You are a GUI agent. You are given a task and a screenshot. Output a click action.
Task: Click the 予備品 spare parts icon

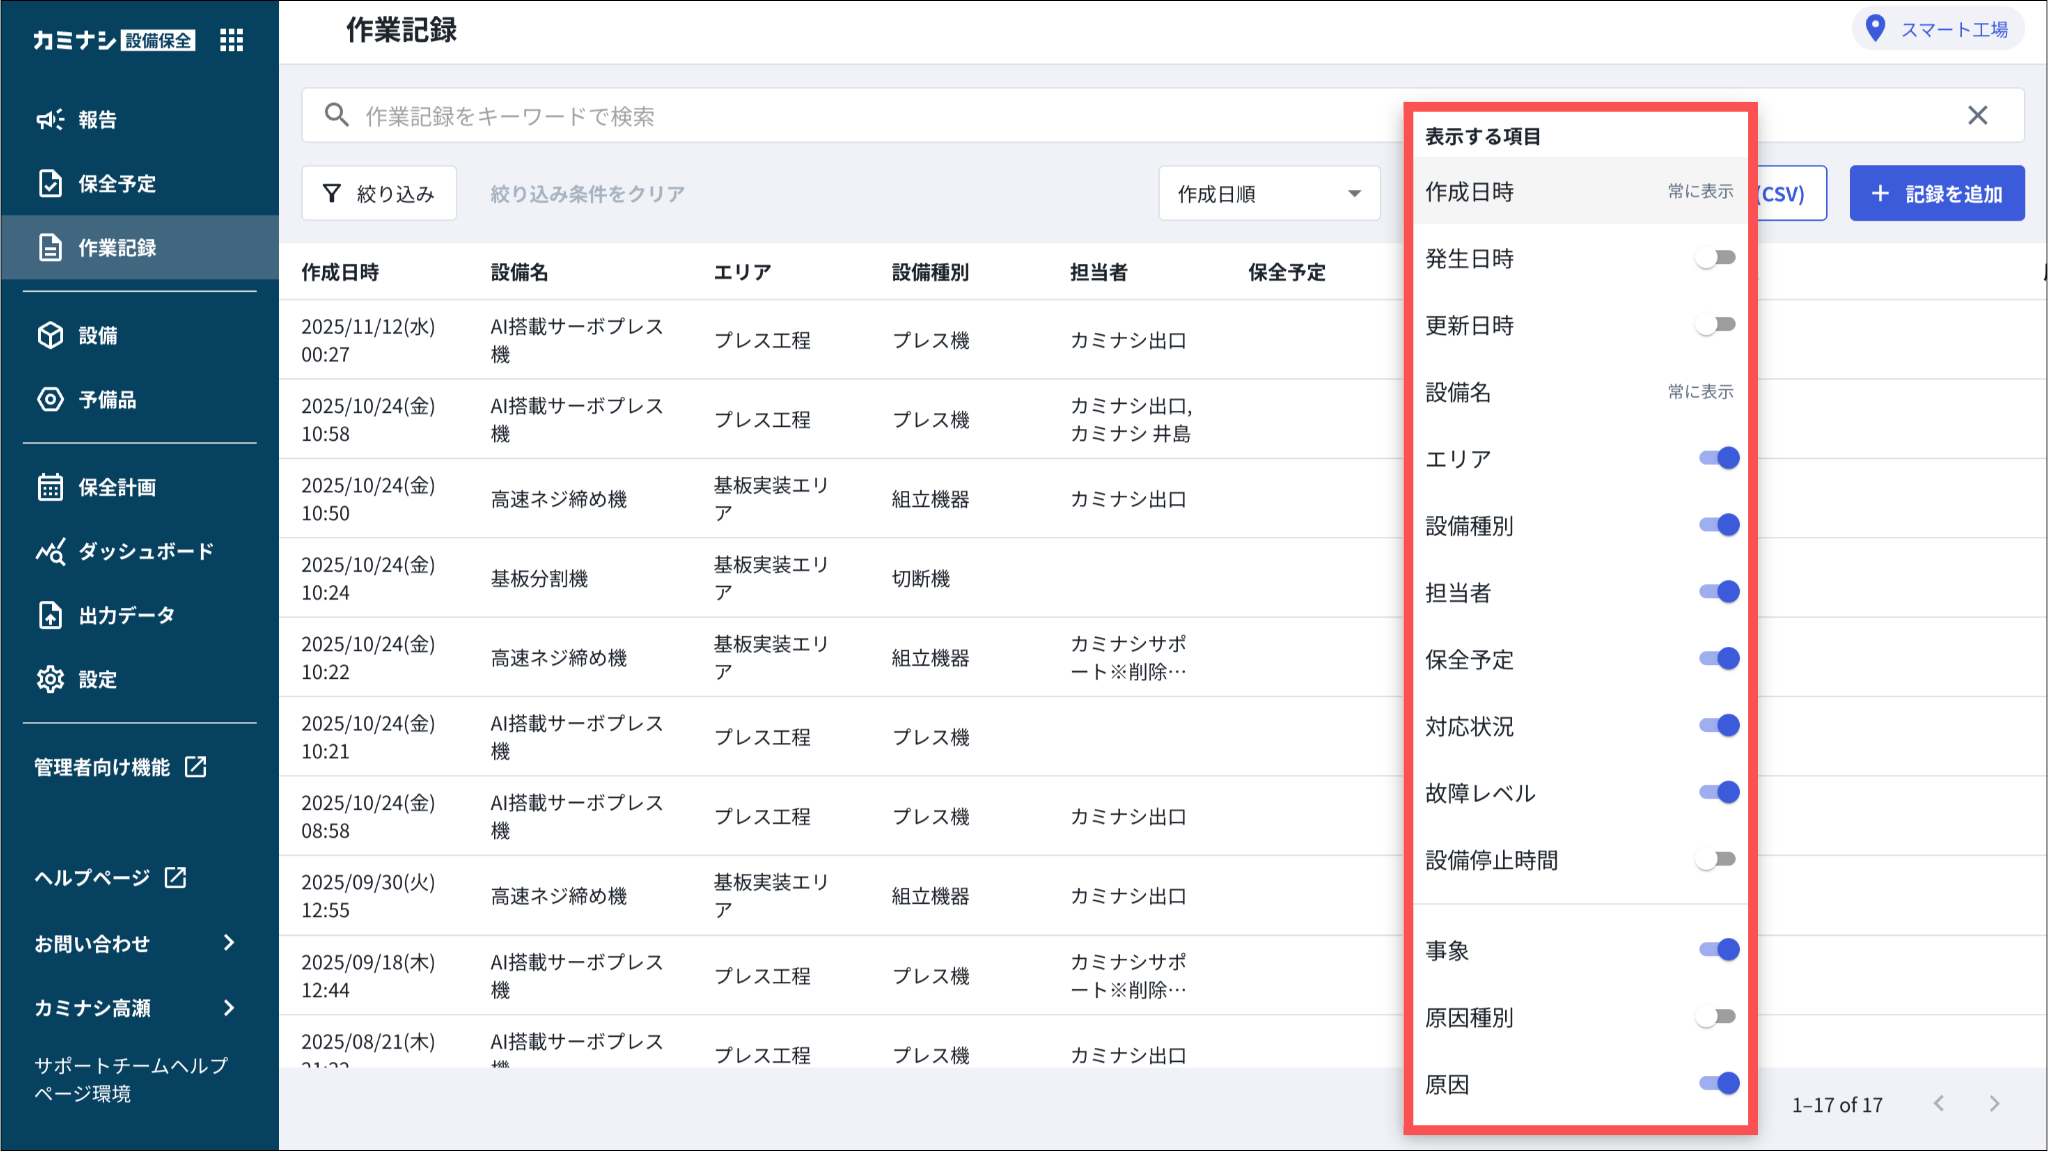pos(50,400)
